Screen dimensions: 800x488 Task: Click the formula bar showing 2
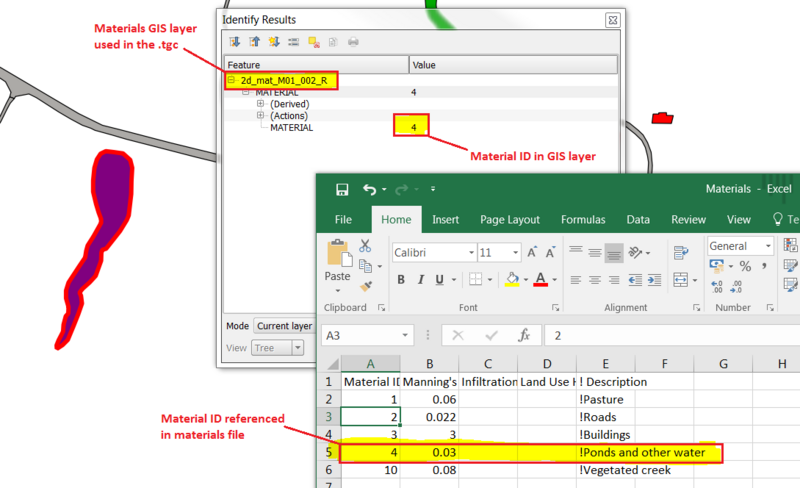(672, 335)
